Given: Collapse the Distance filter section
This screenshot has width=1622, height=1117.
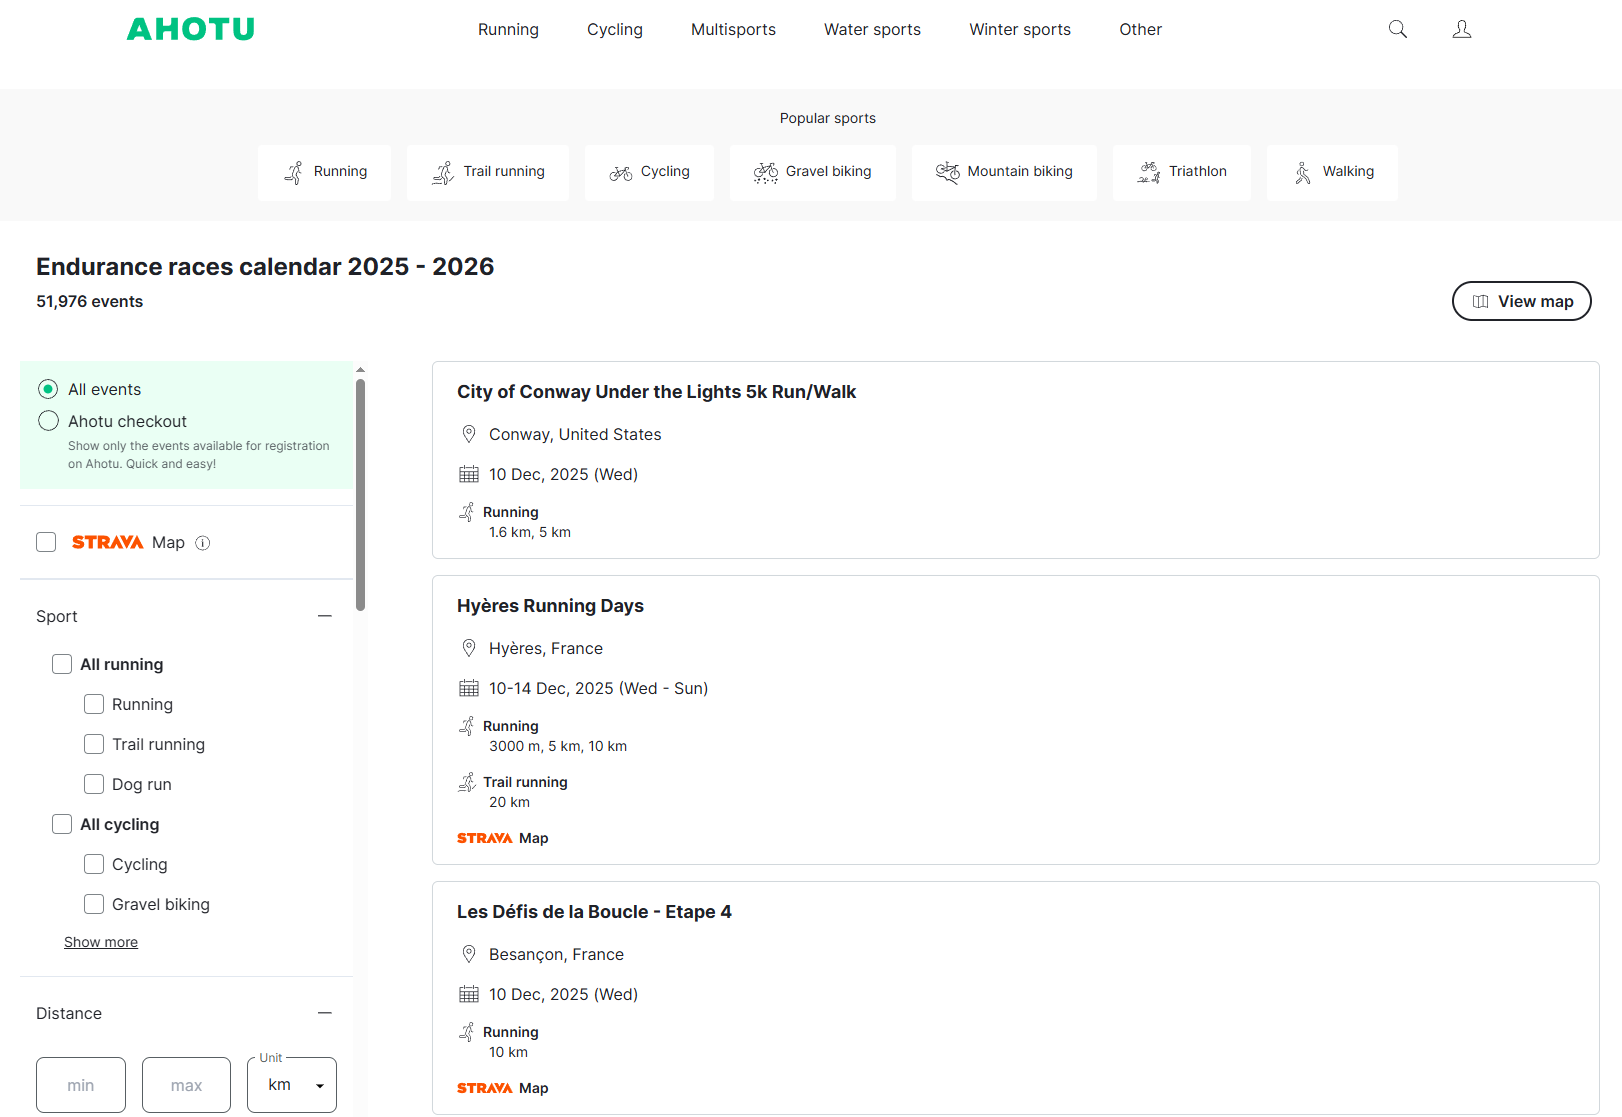Looking at the screenshot, I should point(324,1013).
